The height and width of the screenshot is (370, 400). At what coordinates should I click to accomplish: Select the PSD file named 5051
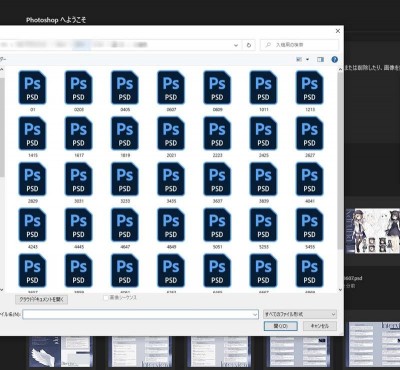coord(217,228)
